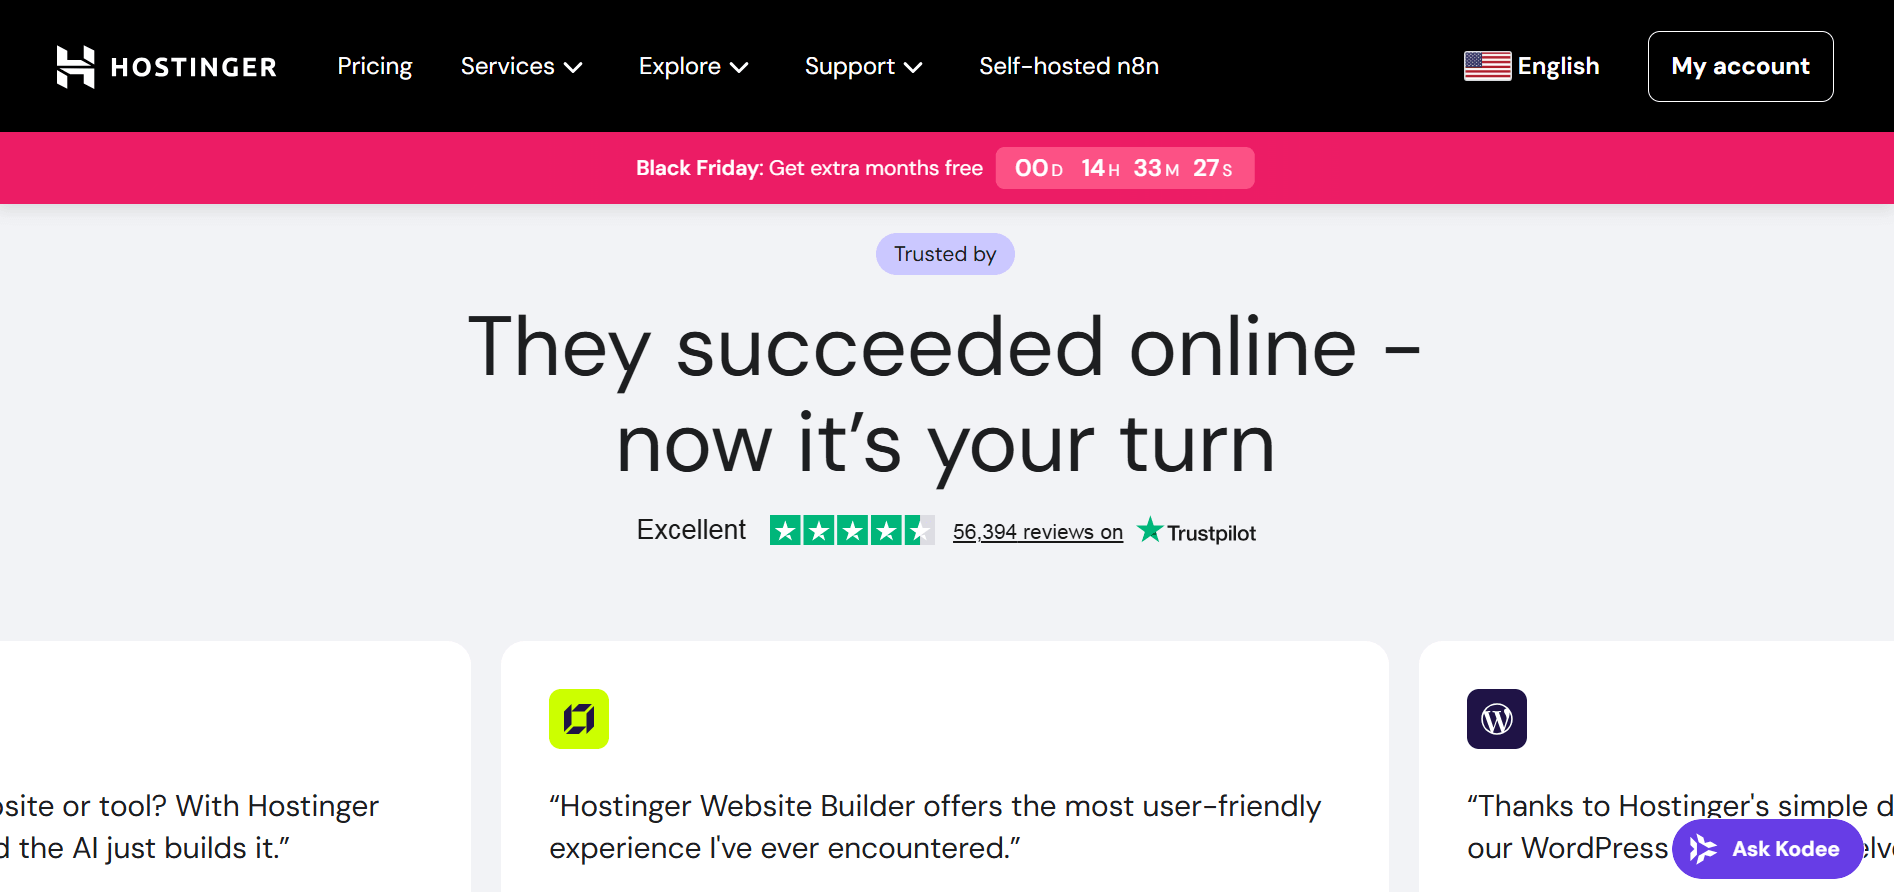
Task: Click the Trustpilot green star rating
Action: tap(852, 530)
